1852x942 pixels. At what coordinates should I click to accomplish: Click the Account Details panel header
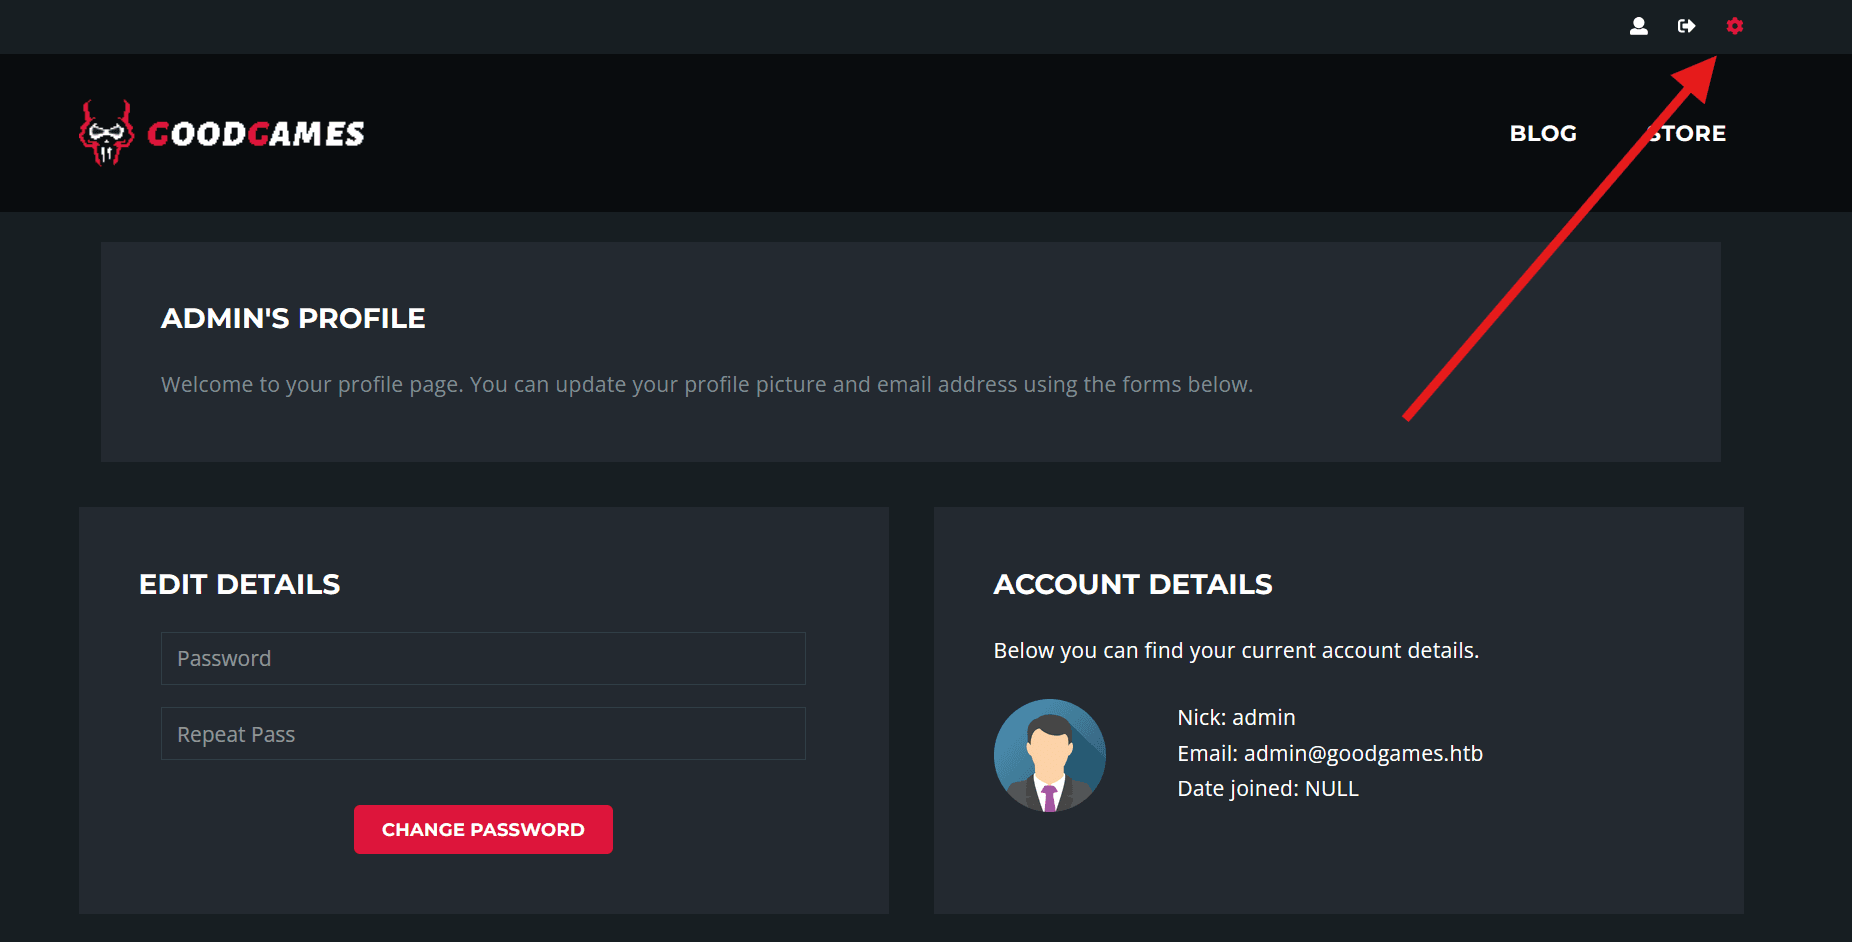tap(1132, 584)
